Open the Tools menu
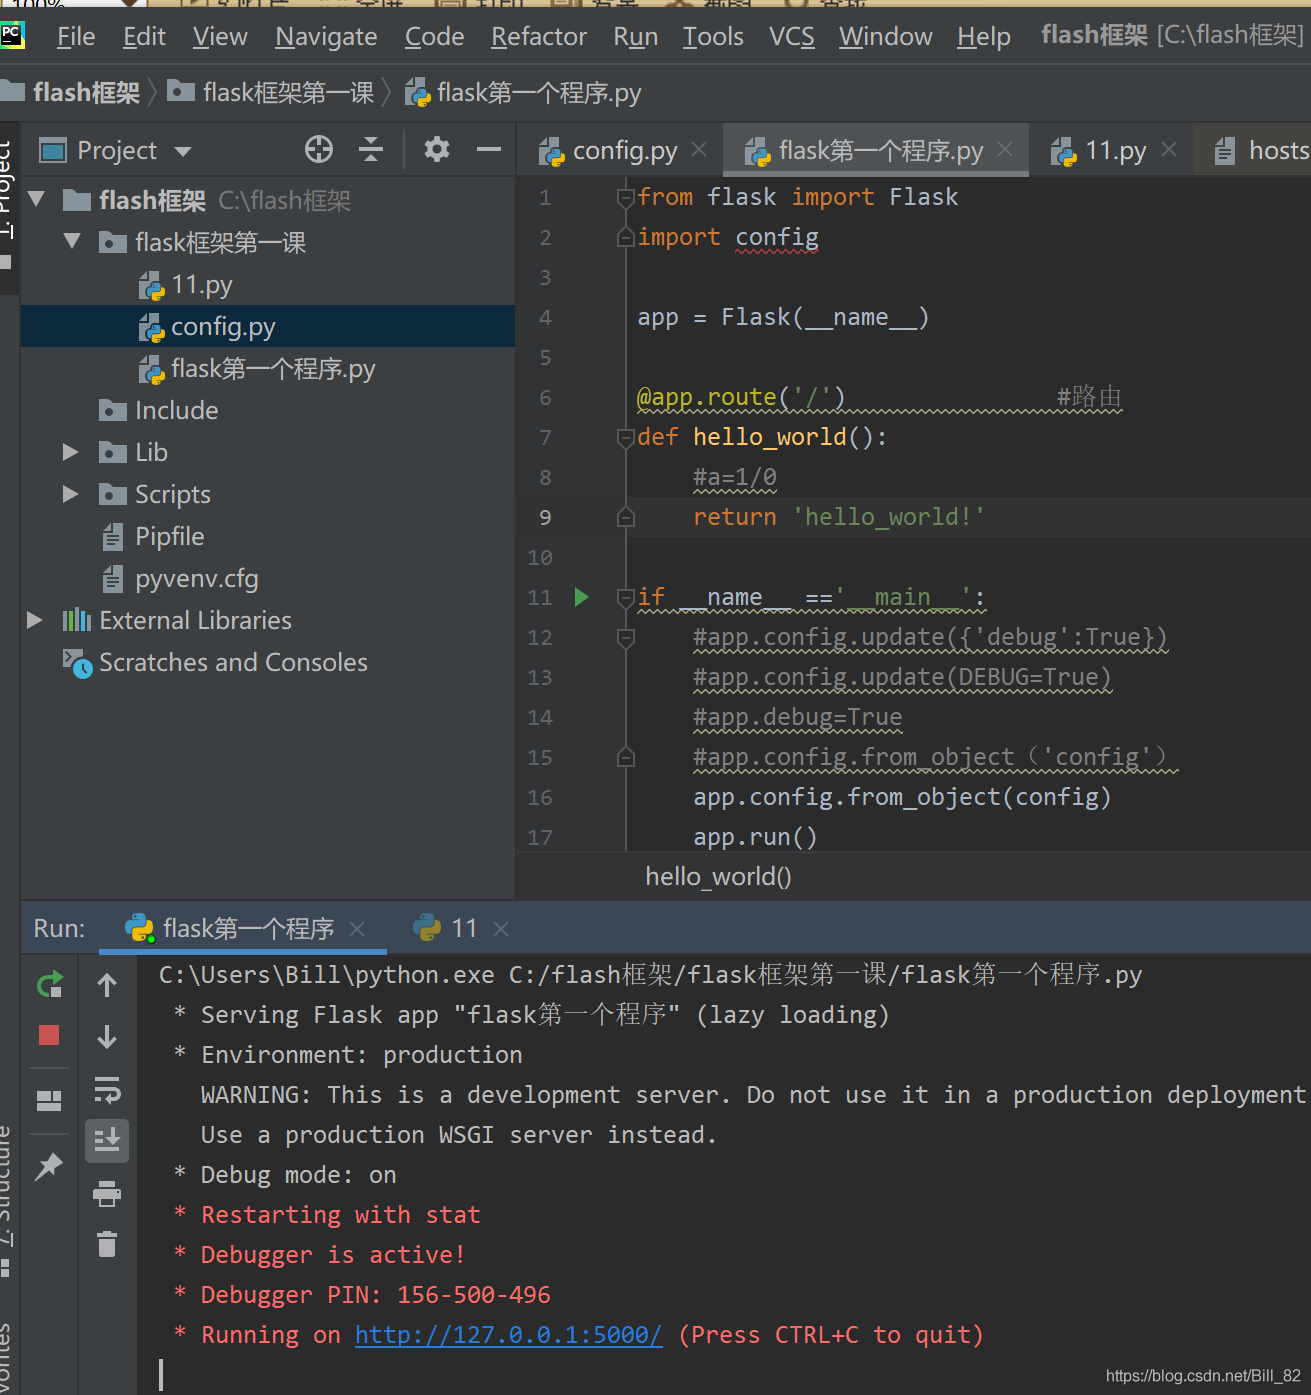Image resolution: width=1311 pixels, height=1395 pixels. coord(713,37)
